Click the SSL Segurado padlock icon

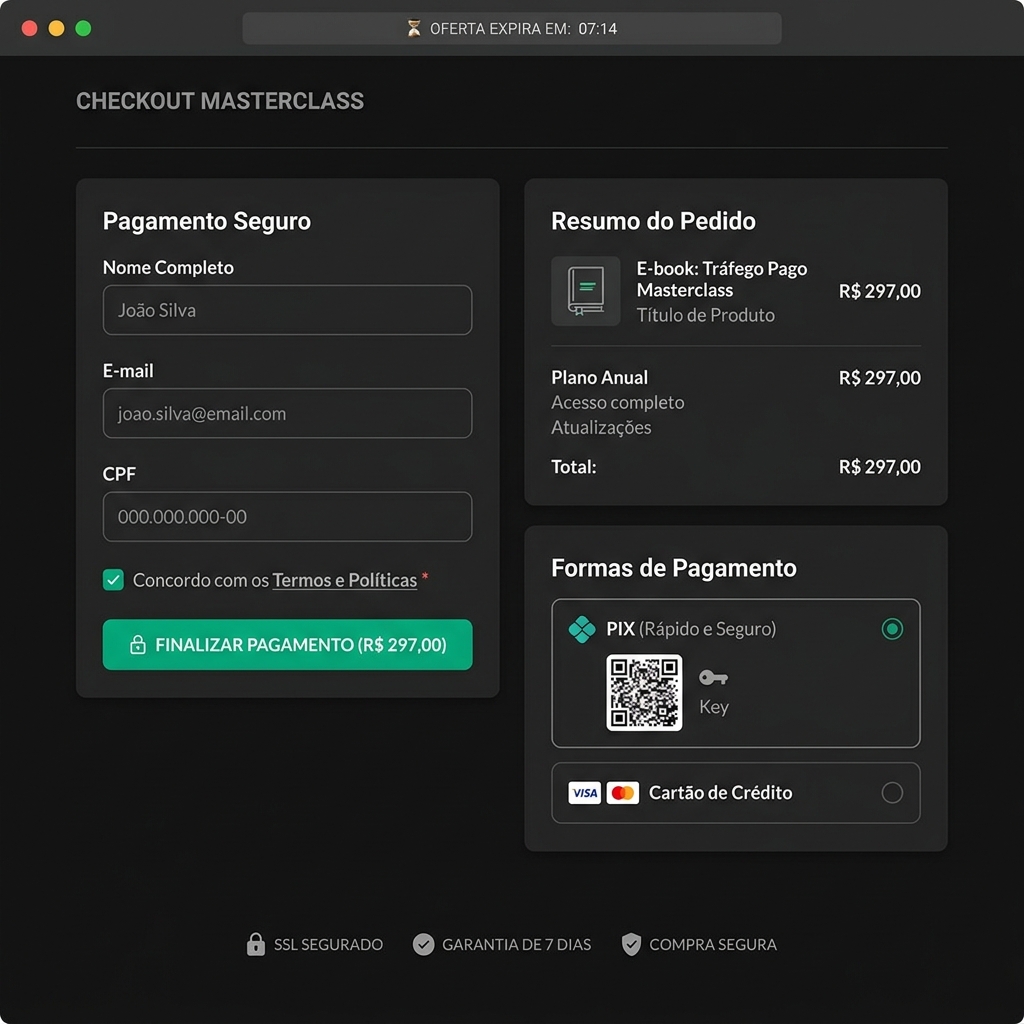click(254, 944)
